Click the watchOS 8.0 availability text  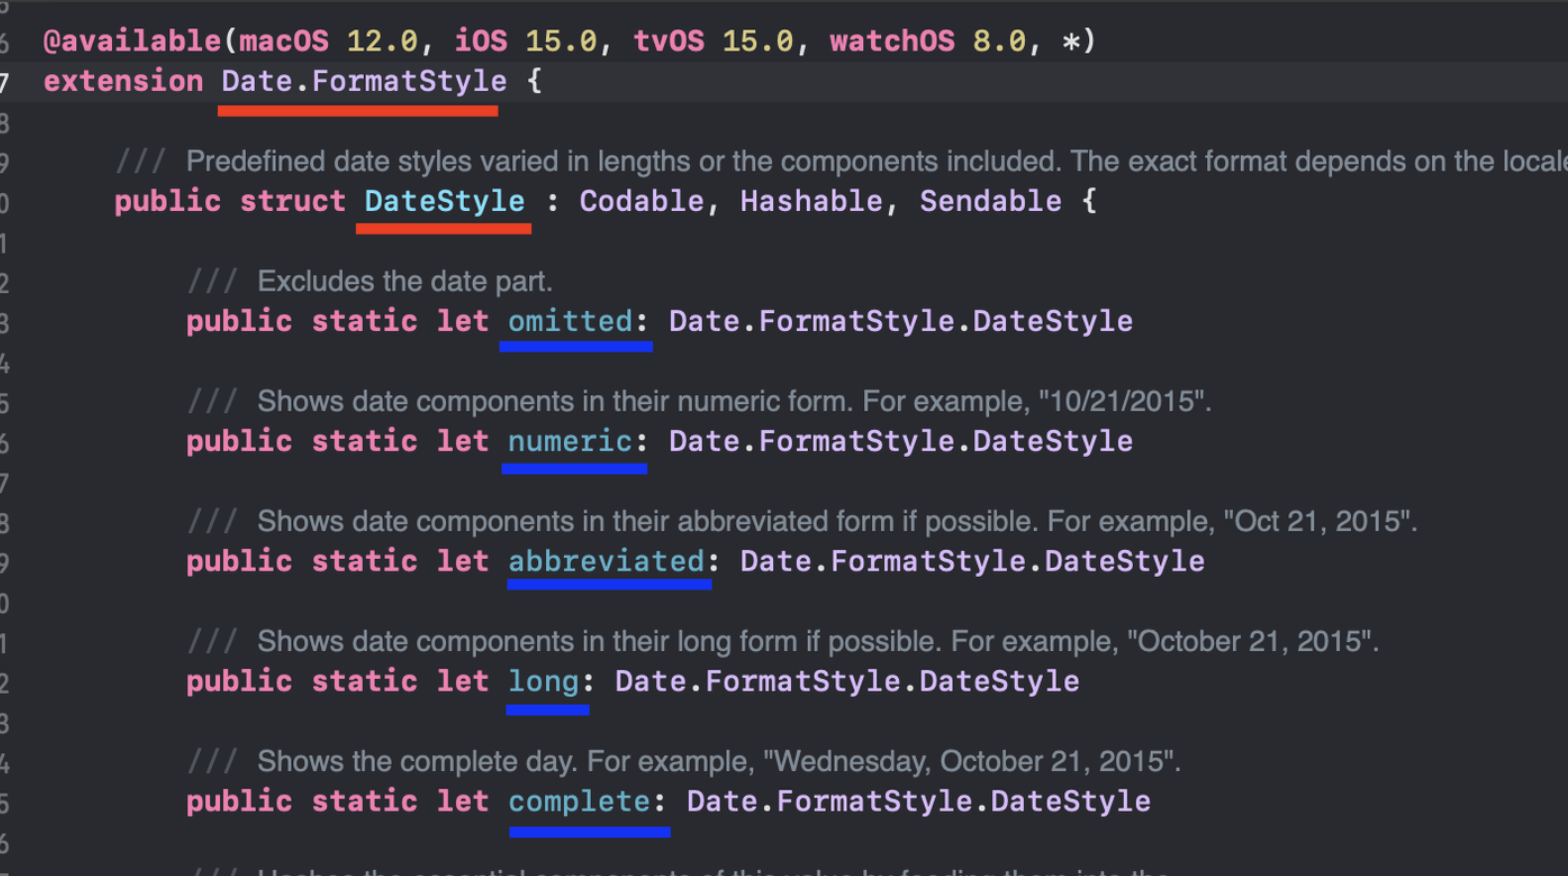point(928,41)
